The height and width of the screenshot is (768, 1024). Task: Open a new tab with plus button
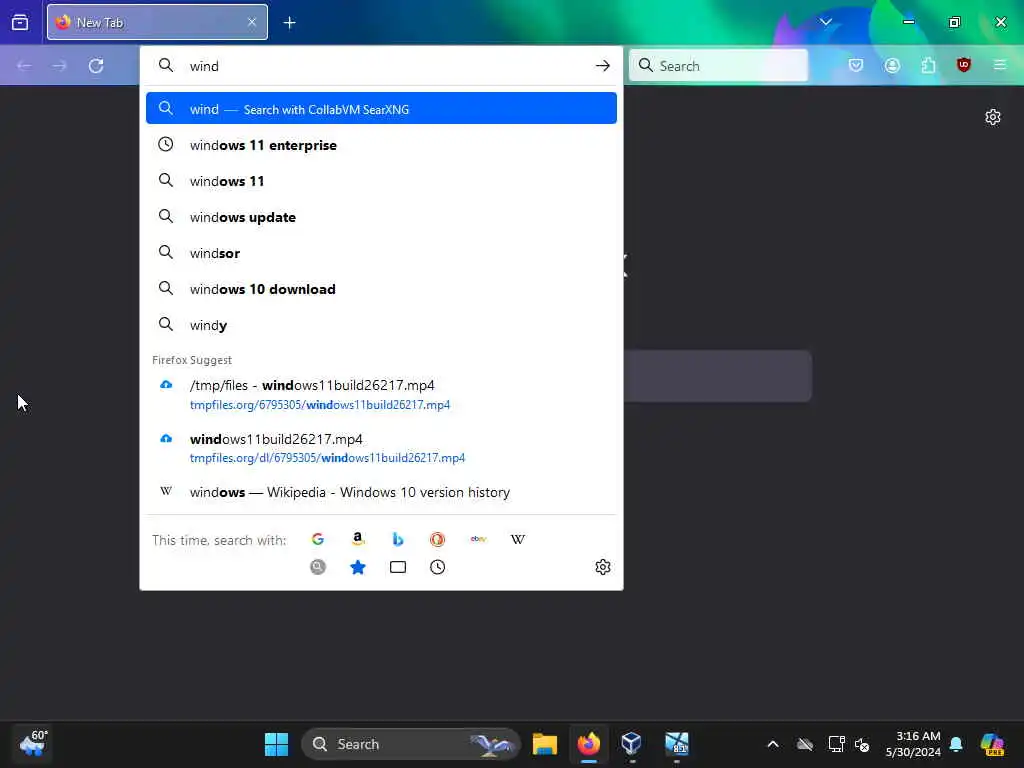click(289, 23)
